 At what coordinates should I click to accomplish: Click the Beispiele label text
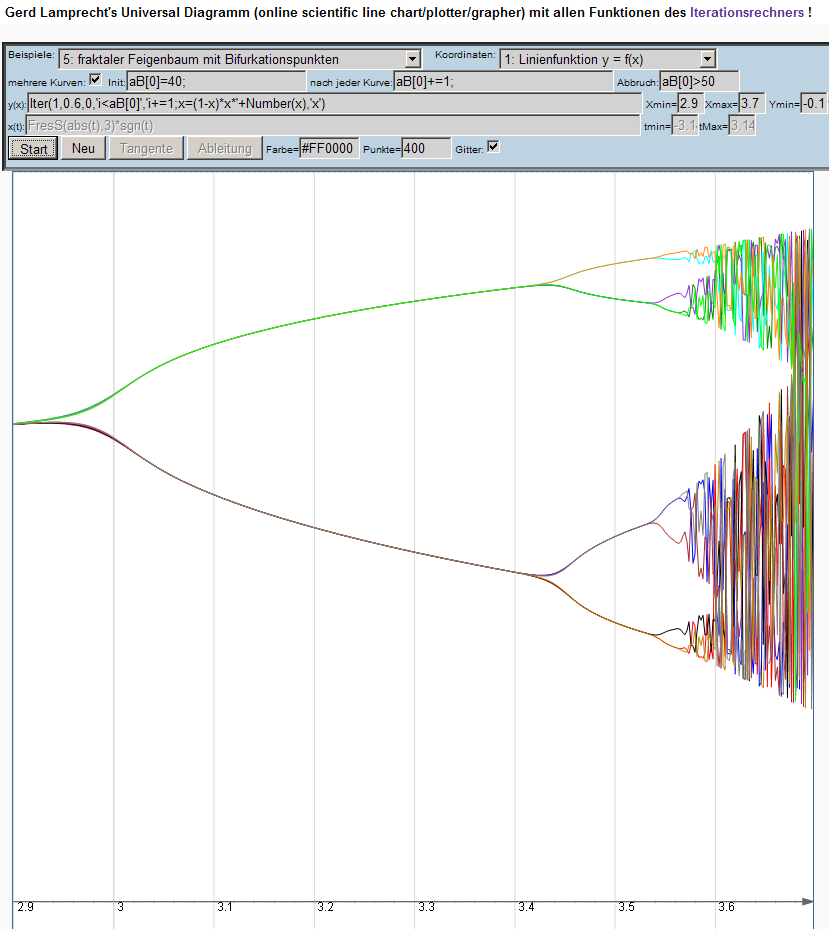[x=31, y=55]
